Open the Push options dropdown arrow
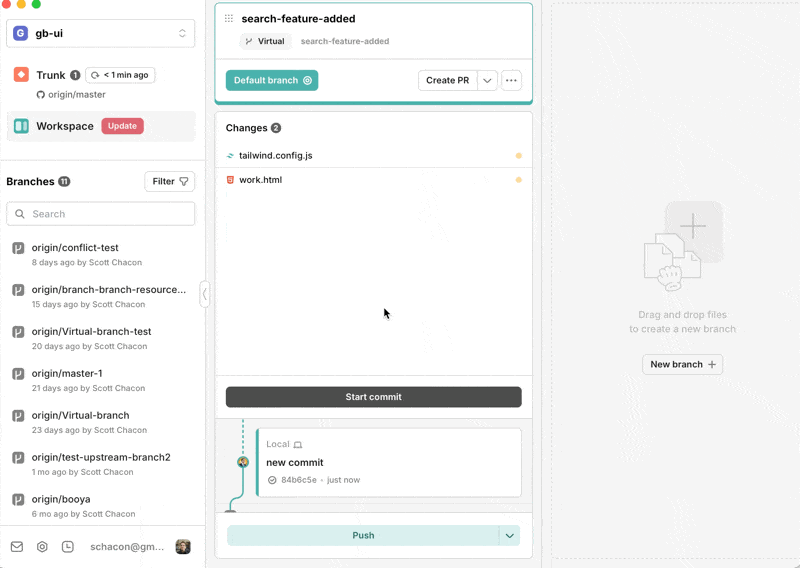The image size is (800, 568). click(510, 536)
